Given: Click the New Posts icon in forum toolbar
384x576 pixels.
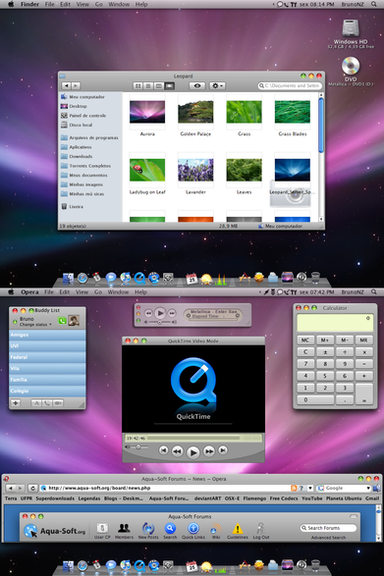Looking at the screenshot, I should [148, 531].
